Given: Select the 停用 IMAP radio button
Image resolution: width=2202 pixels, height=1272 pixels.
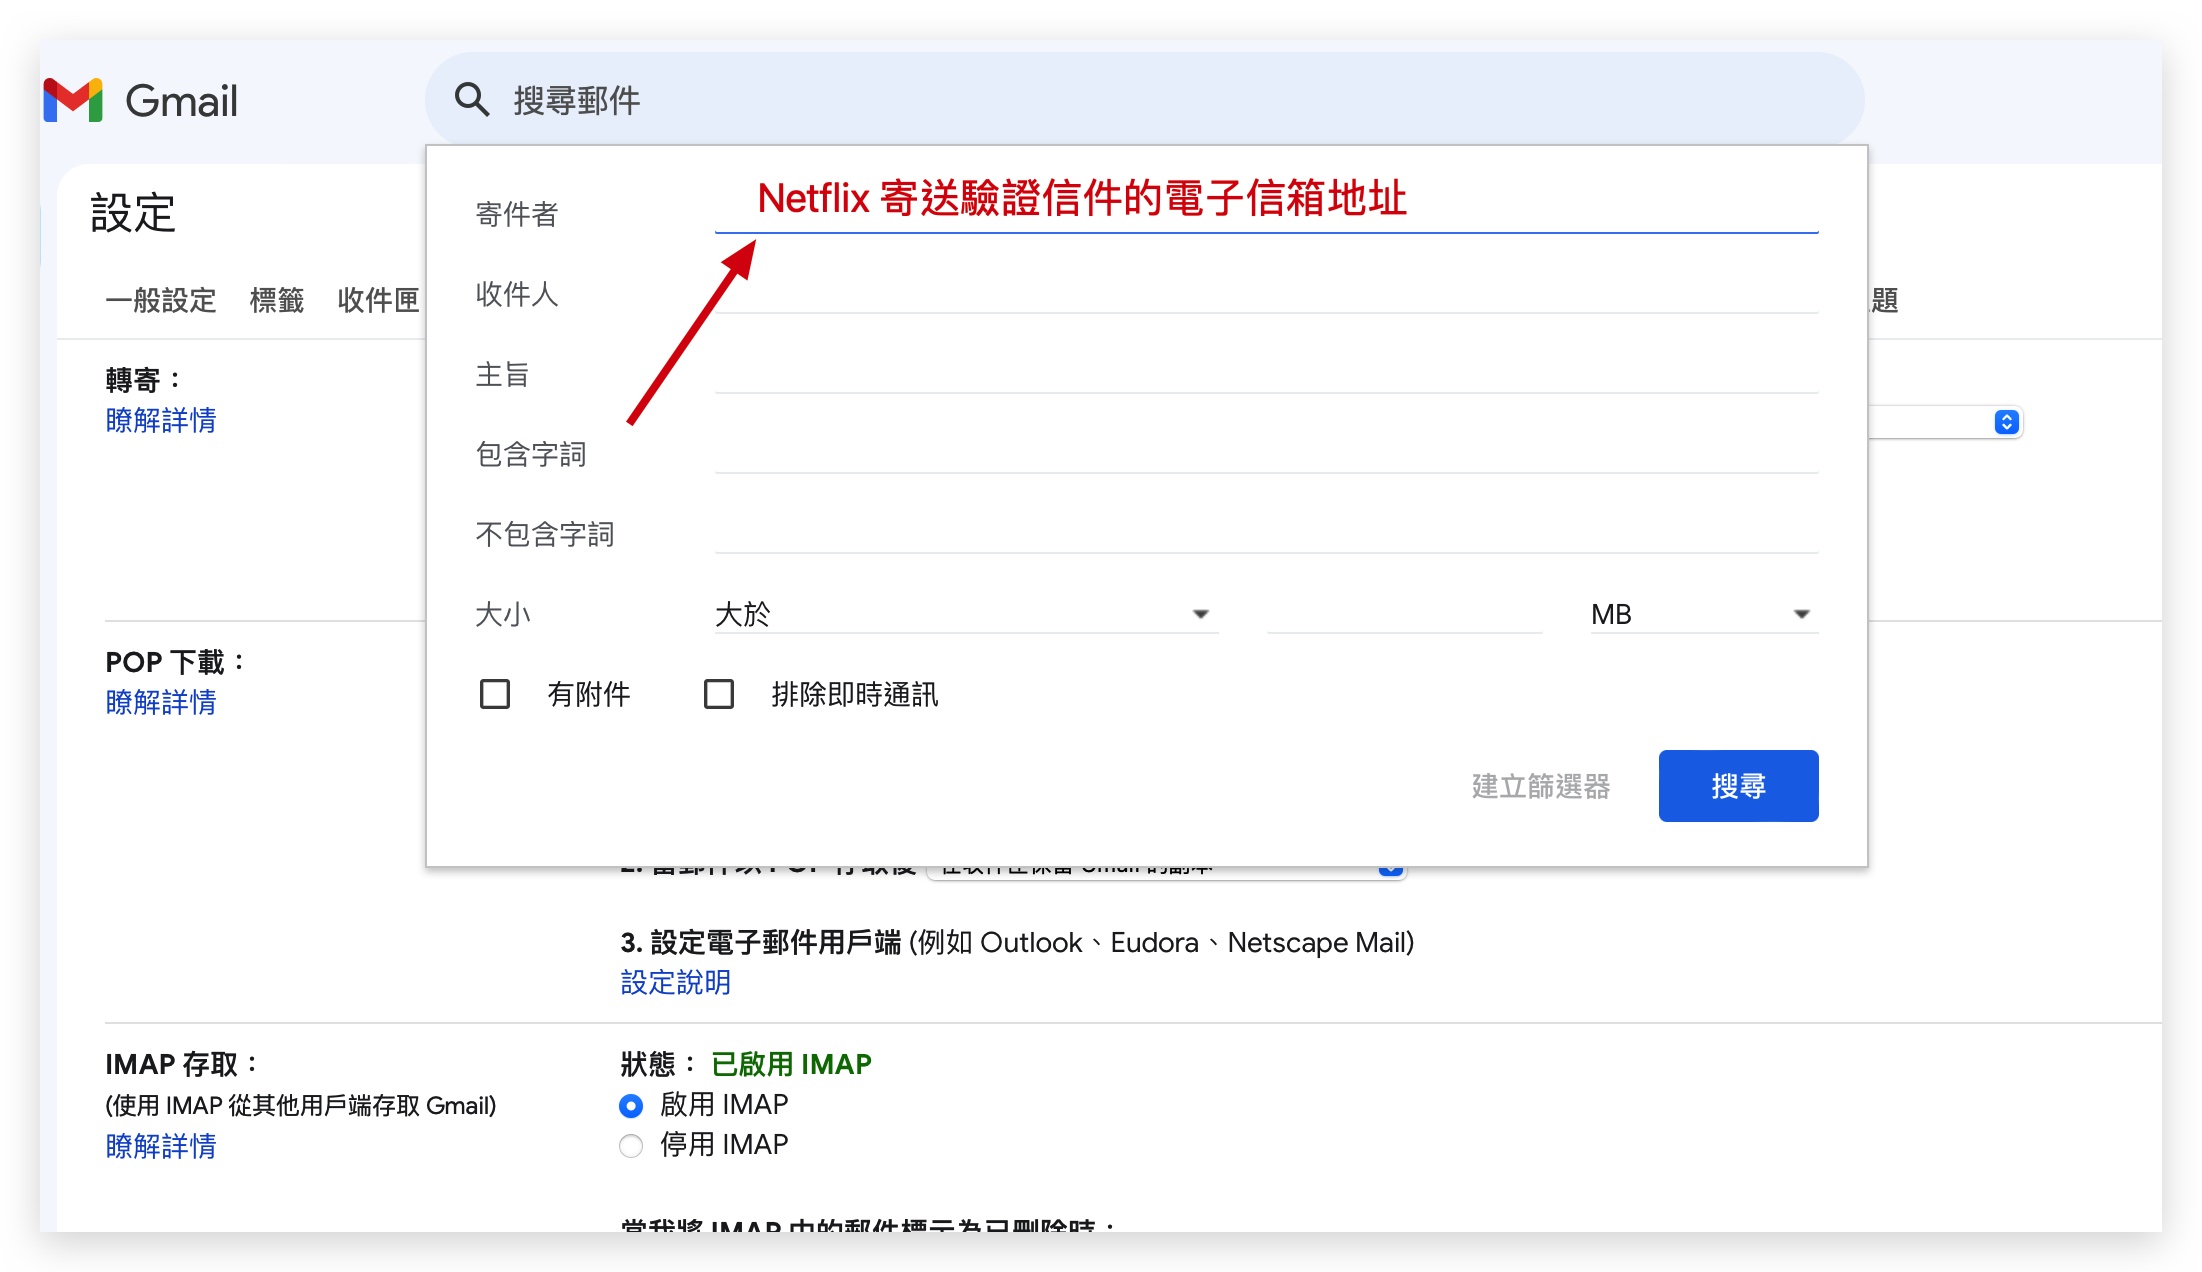Looking at the screenshot, I should 631,1146.
